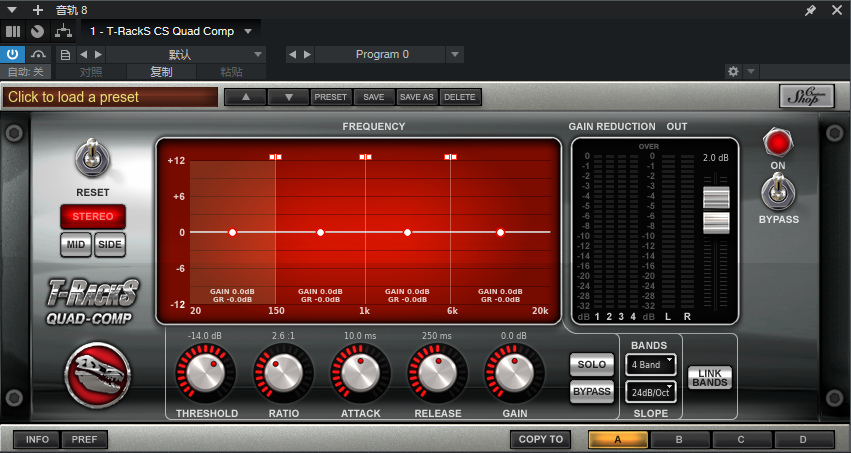Image resolution: width=851 pixels, height=453 pixels.
Task: Enable MID processing mode
Action: tap(75, 245)
